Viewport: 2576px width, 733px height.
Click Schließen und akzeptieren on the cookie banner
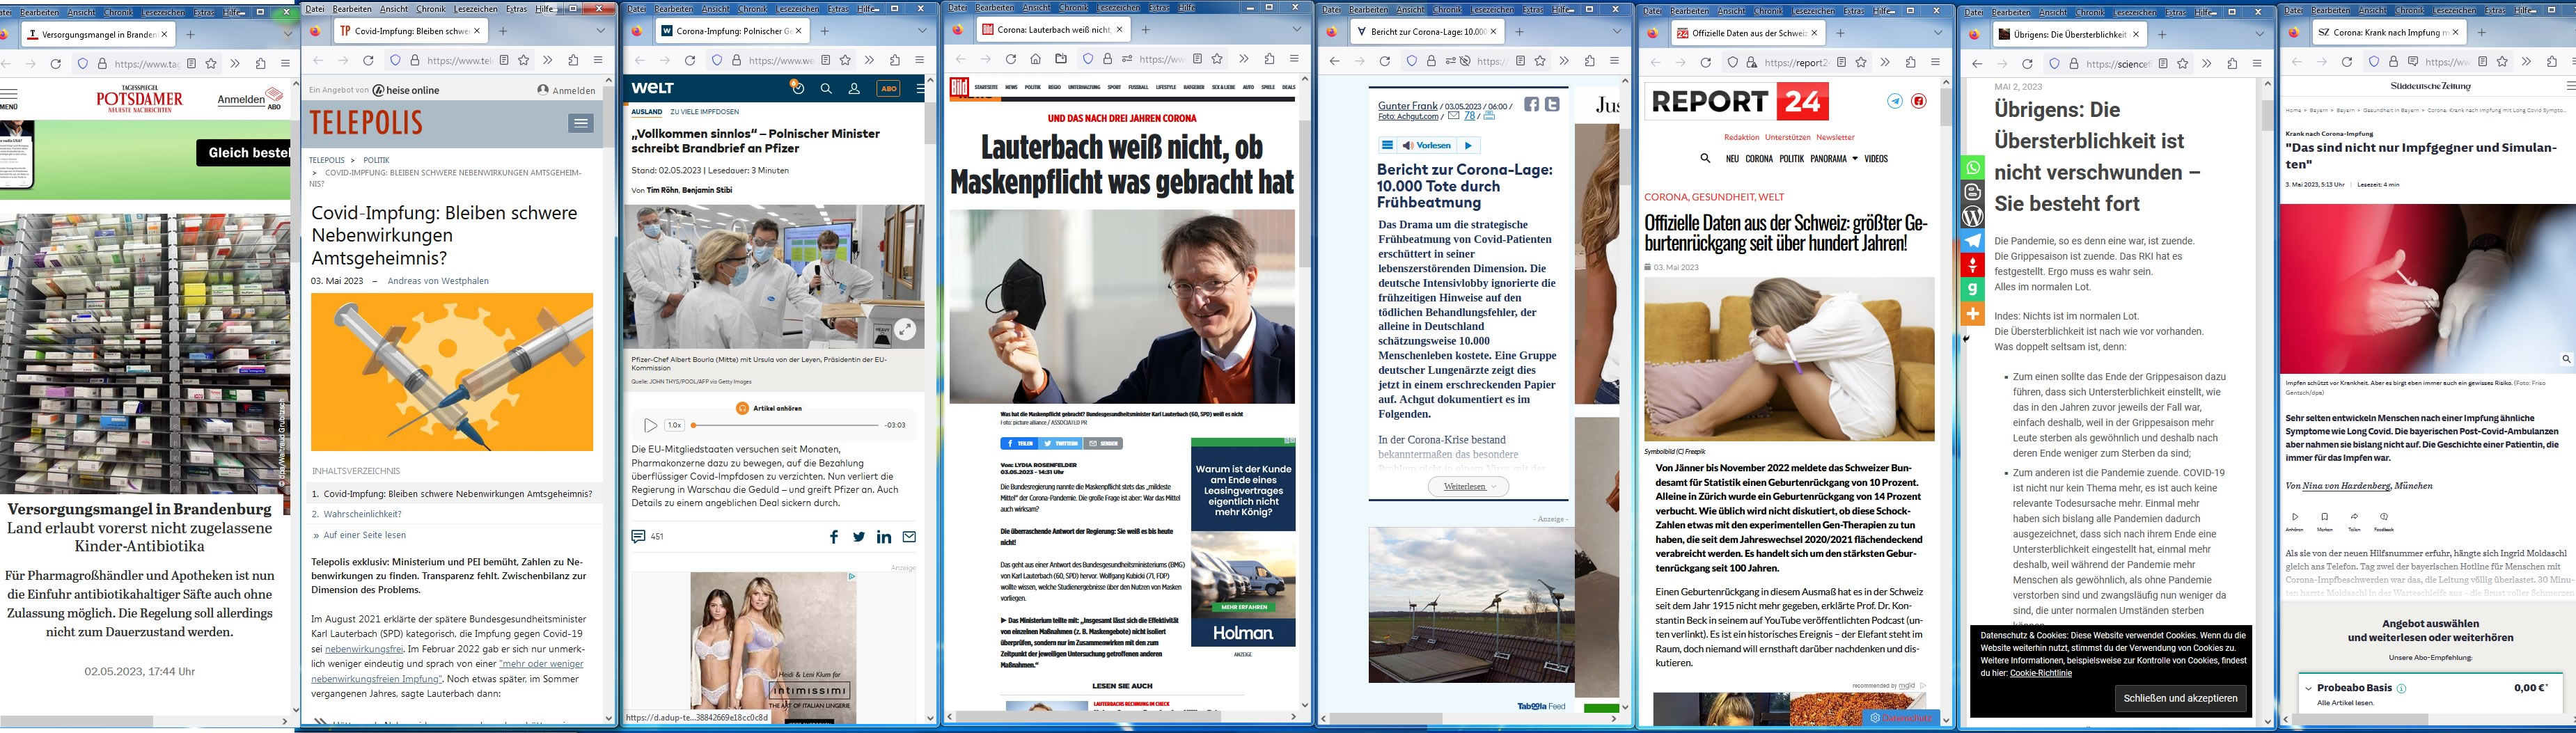pos(2180,698)
